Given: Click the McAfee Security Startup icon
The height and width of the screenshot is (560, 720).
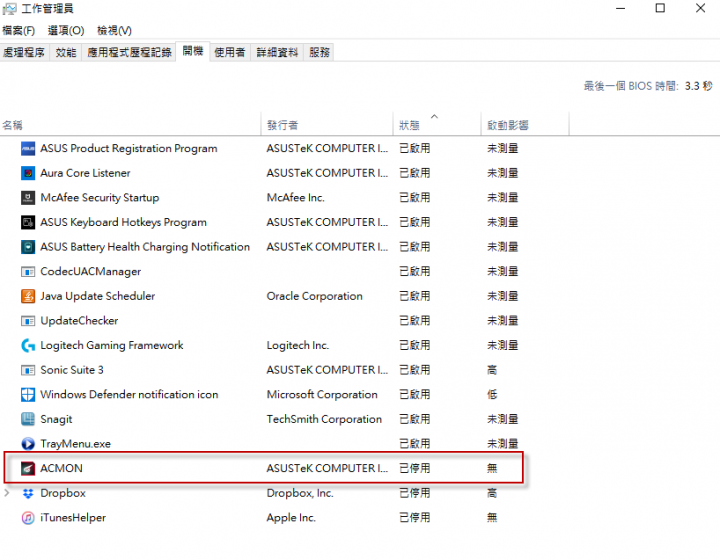Looking at the screenshot, I should [28, 198].
